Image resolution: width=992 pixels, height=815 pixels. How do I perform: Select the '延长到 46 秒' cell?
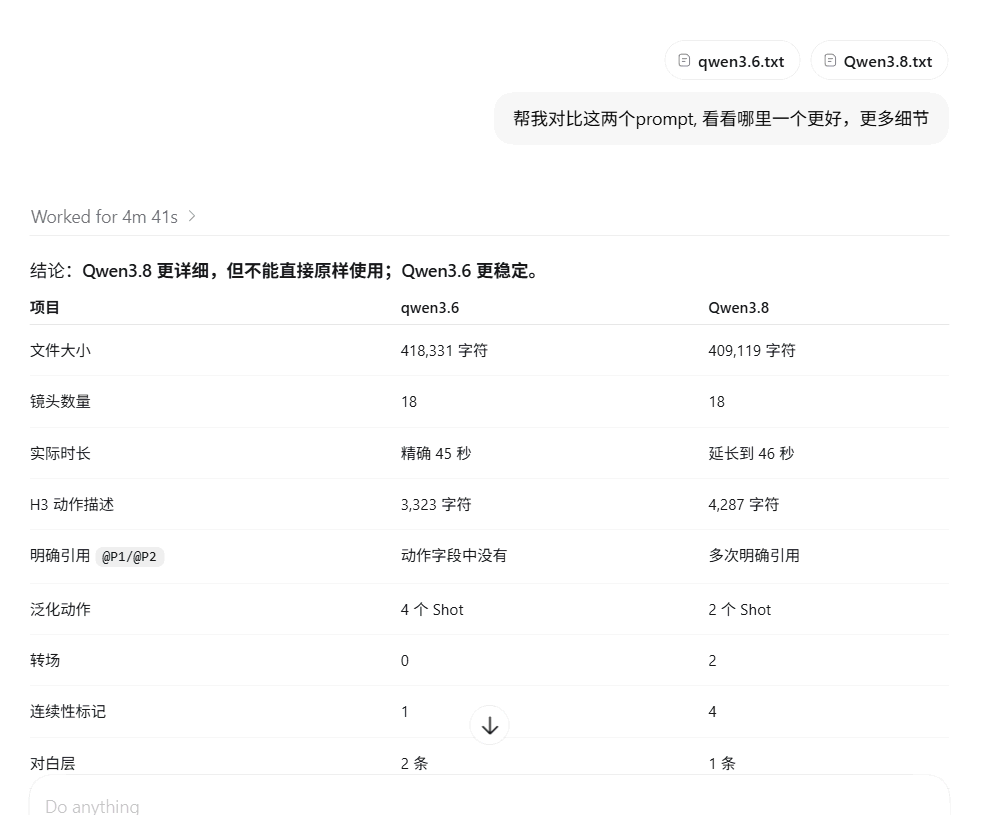coord(751,453)
